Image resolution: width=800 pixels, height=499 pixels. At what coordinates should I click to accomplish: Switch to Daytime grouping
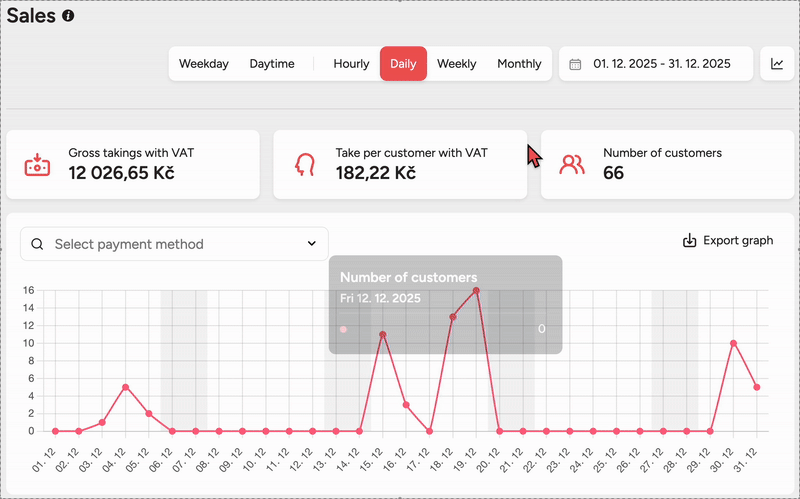[x=272, y=64]
